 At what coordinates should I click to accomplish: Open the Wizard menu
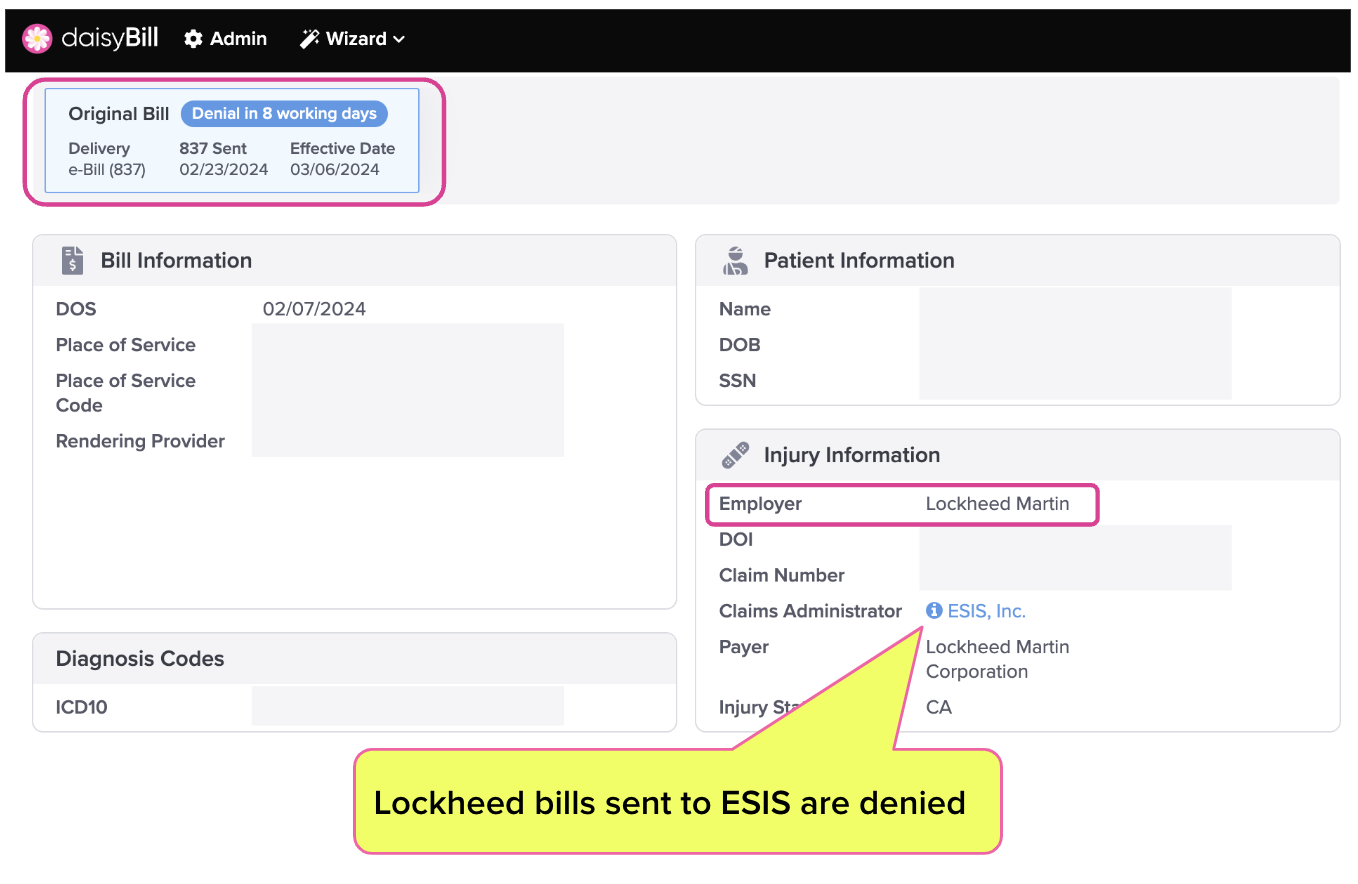point(353,39)
